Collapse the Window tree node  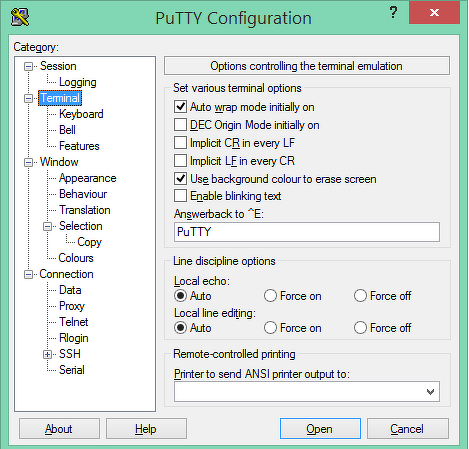[29, 162]
